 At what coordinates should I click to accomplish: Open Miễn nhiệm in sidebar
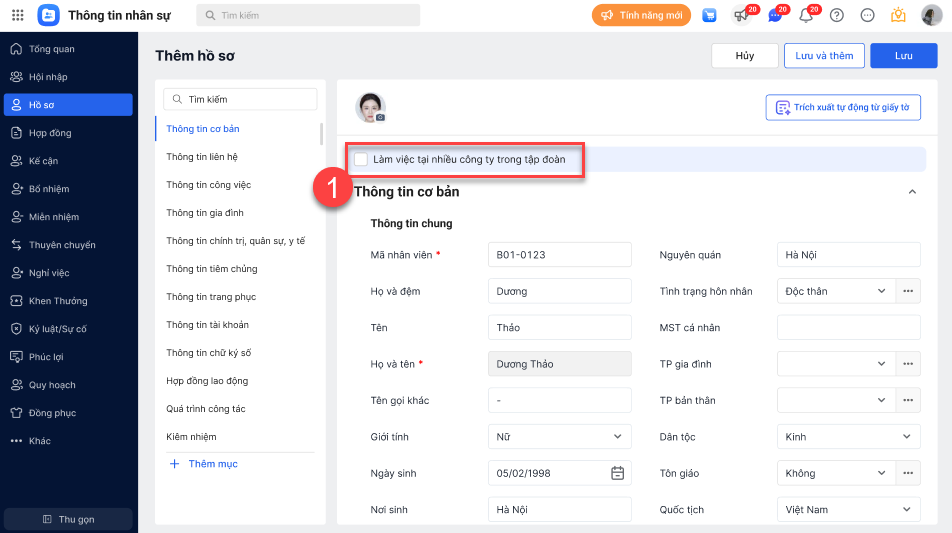[68, 216]
